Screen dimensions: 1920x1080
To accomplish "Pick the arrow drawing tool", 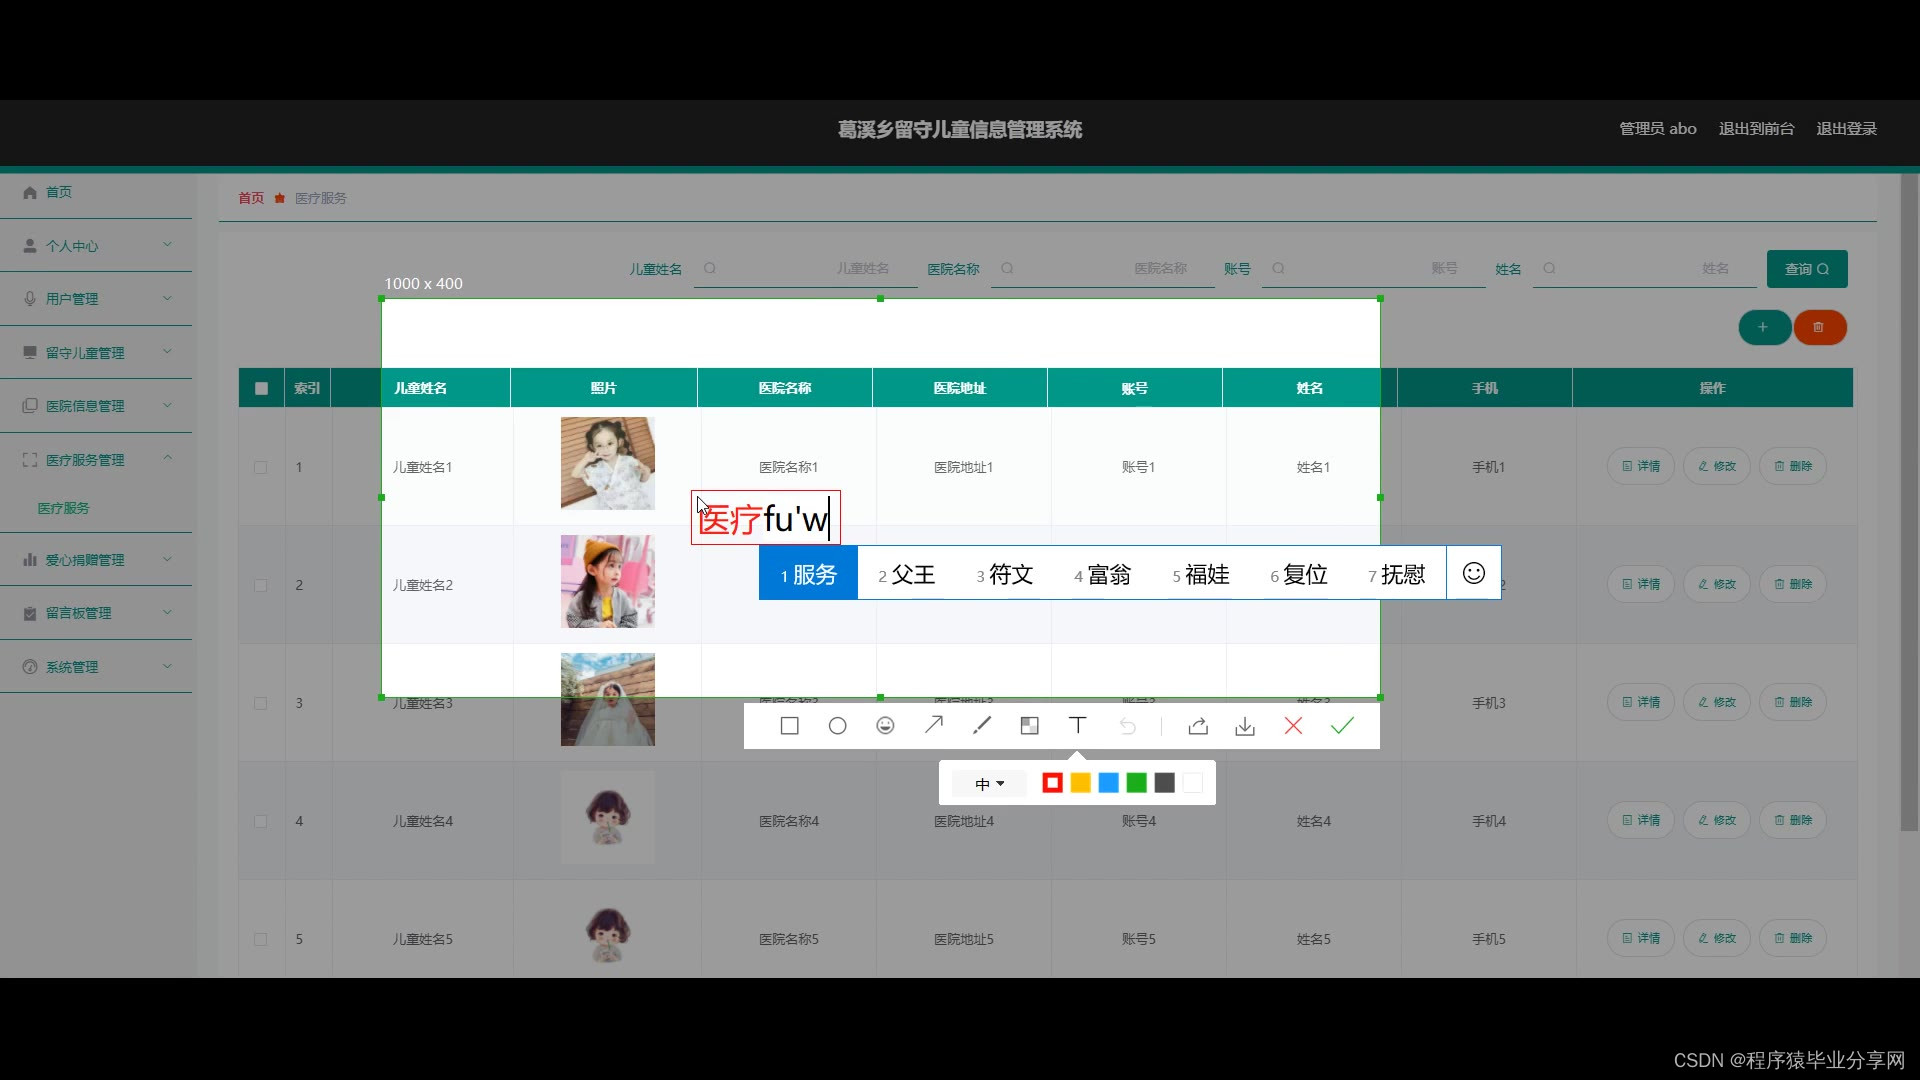I will click(933, 726).
